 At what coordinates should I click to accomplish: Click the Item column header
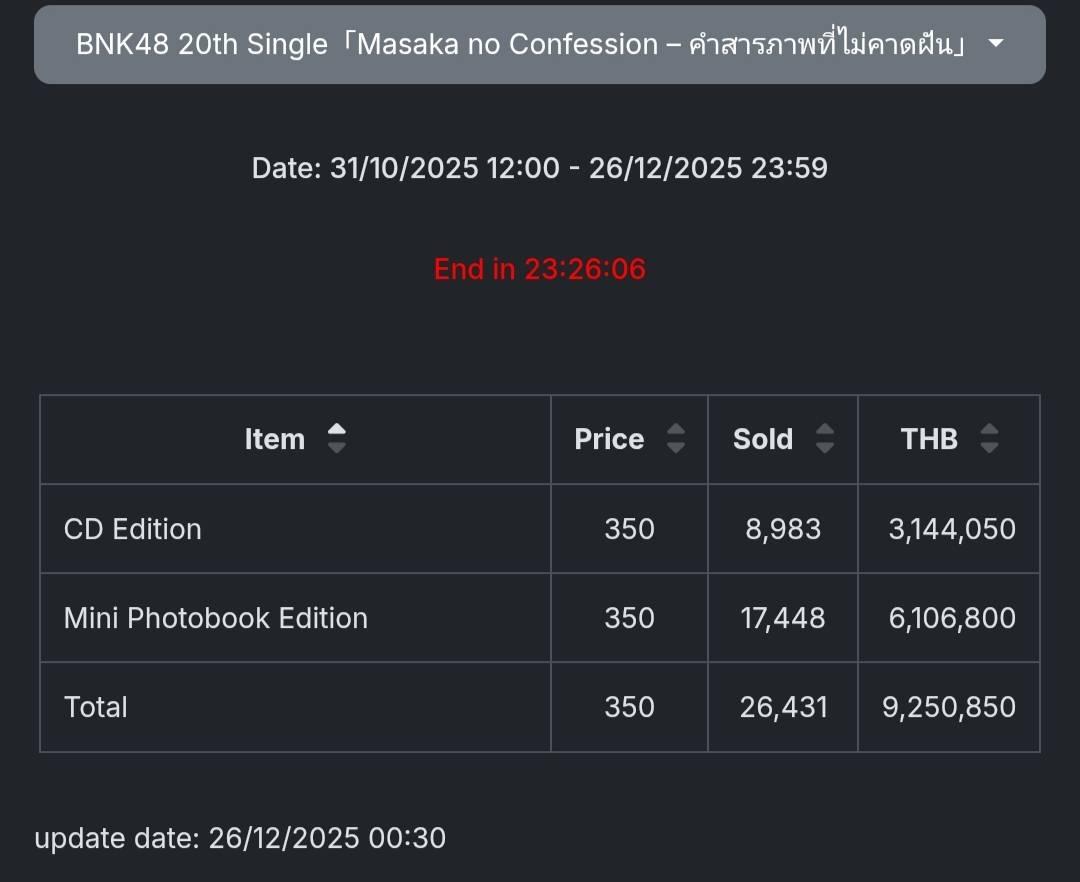[275, 439]
